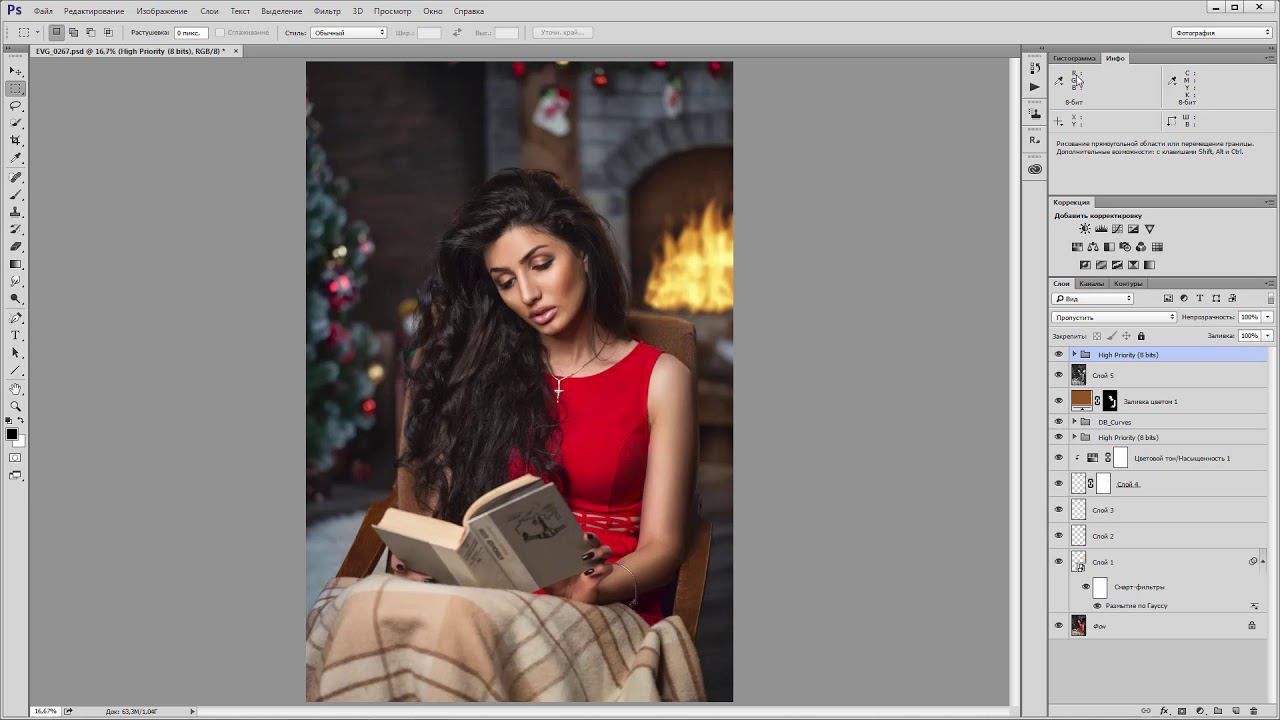Open the blend mode Пропустить dropdown

[1114, 317]
